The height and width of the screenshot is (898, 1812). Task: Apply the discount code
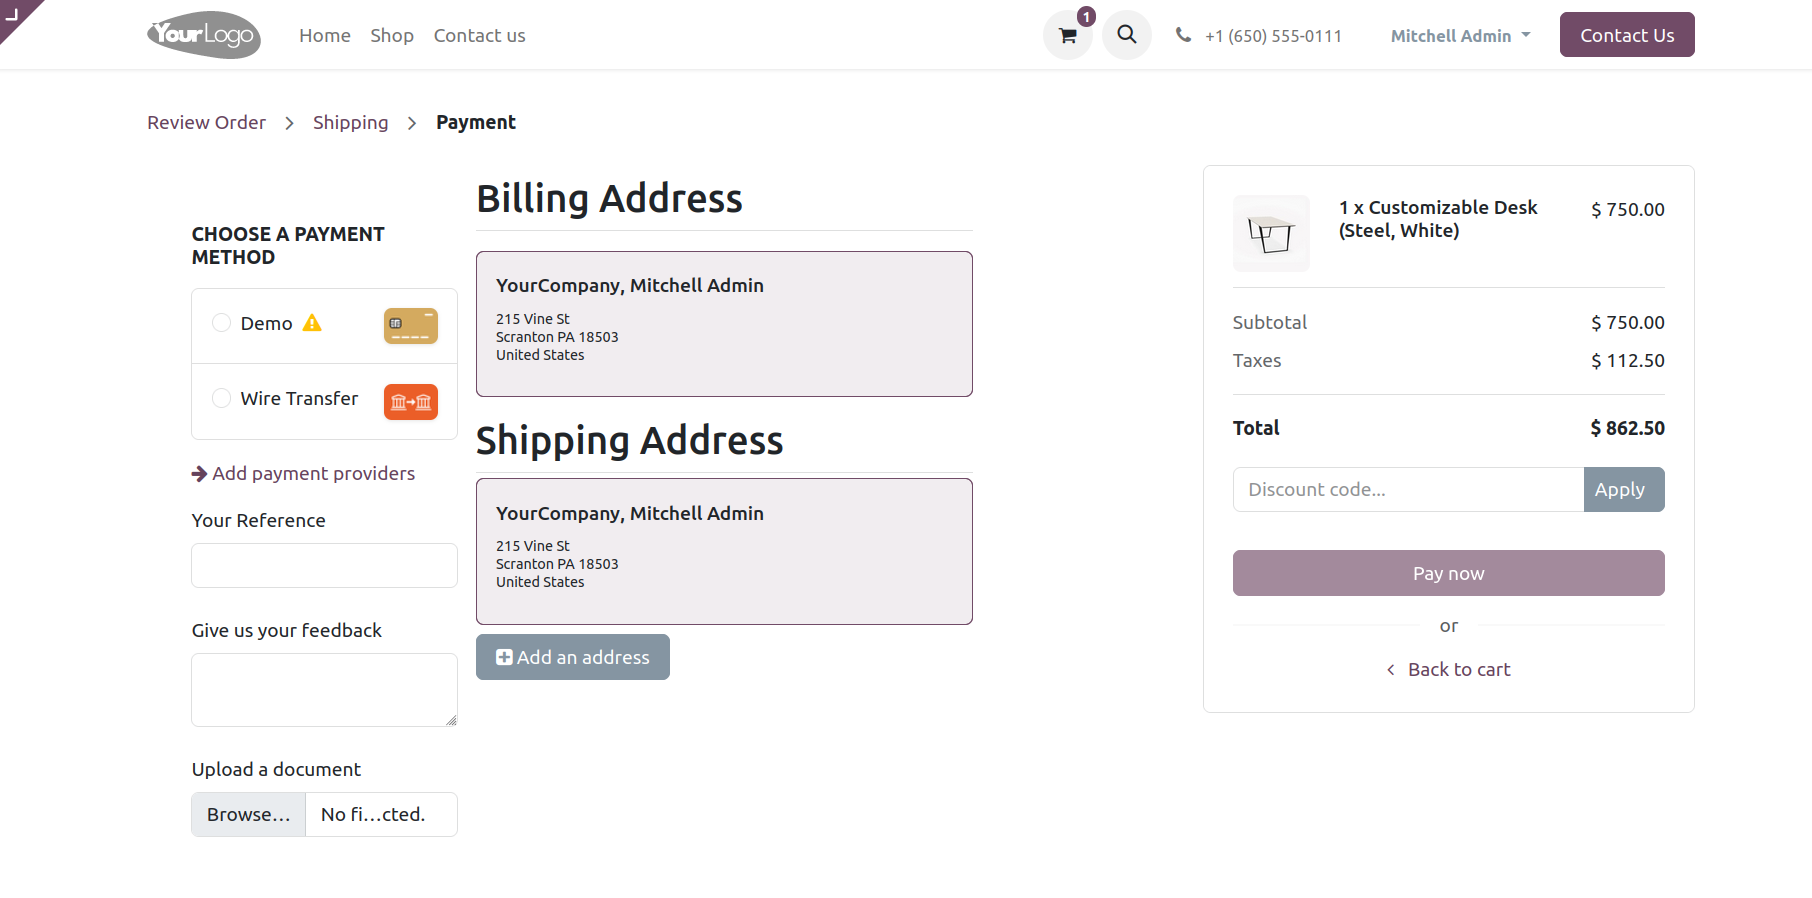[1623, 490]
